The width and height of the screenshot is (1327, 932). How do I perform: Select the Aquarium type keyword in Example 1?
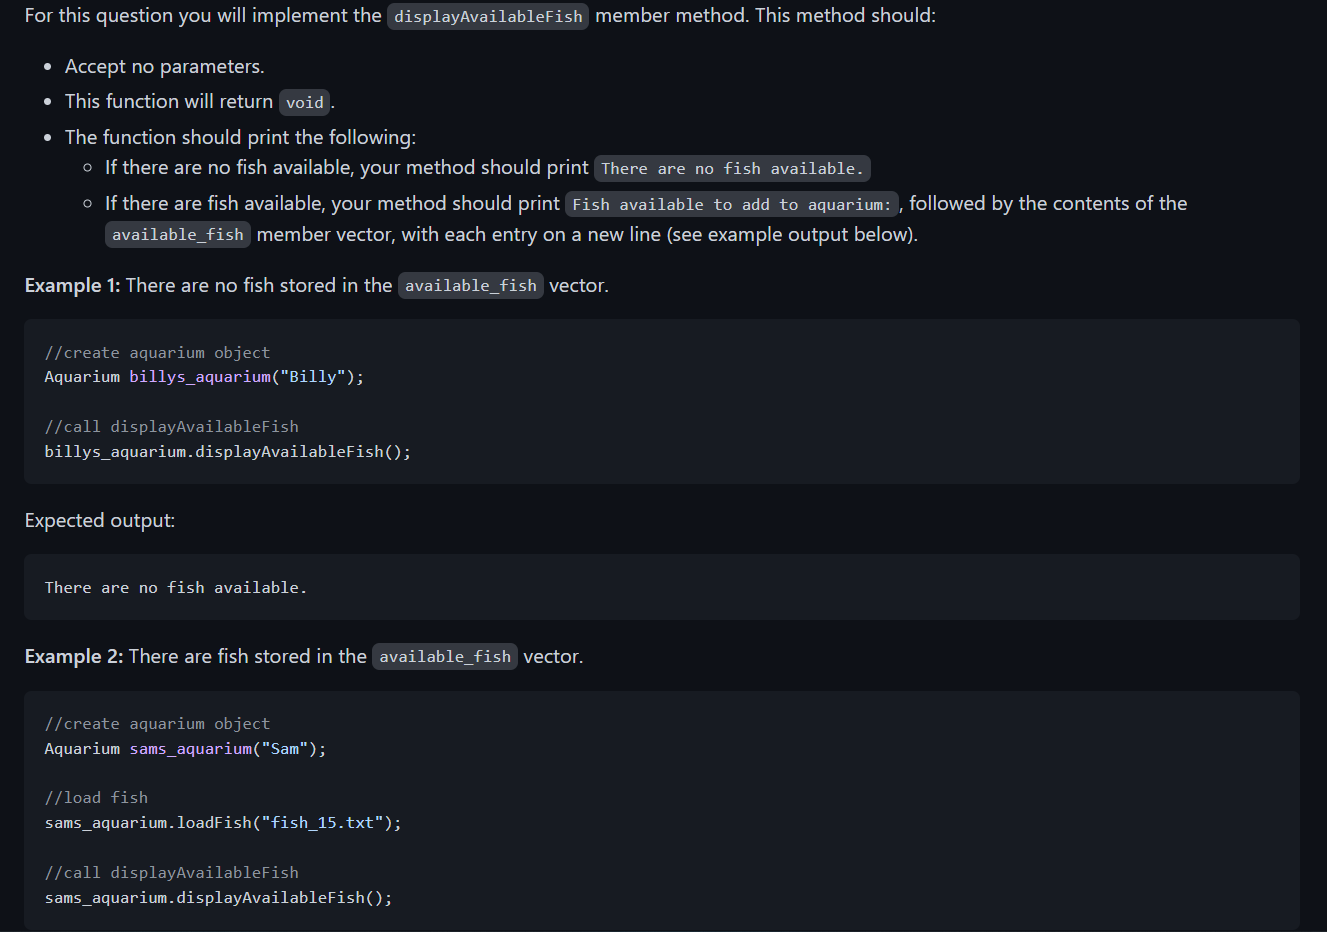(80, 376)
